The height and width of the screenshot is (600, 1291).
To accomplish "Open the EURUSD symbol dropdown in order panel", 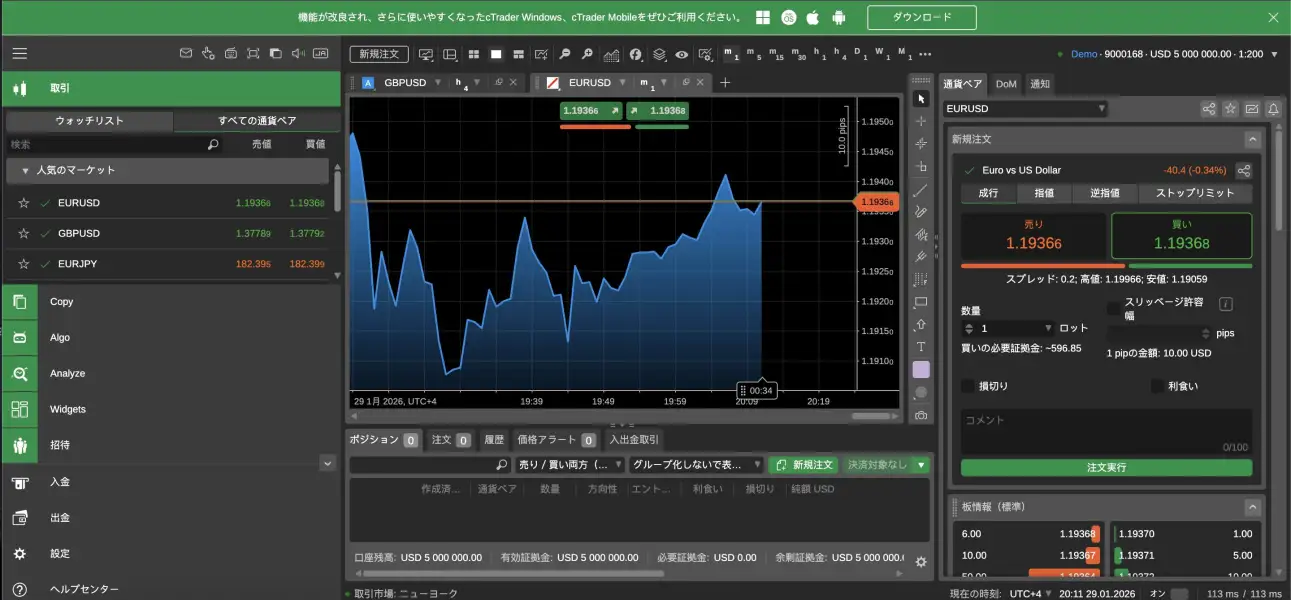I will 1025,109.
